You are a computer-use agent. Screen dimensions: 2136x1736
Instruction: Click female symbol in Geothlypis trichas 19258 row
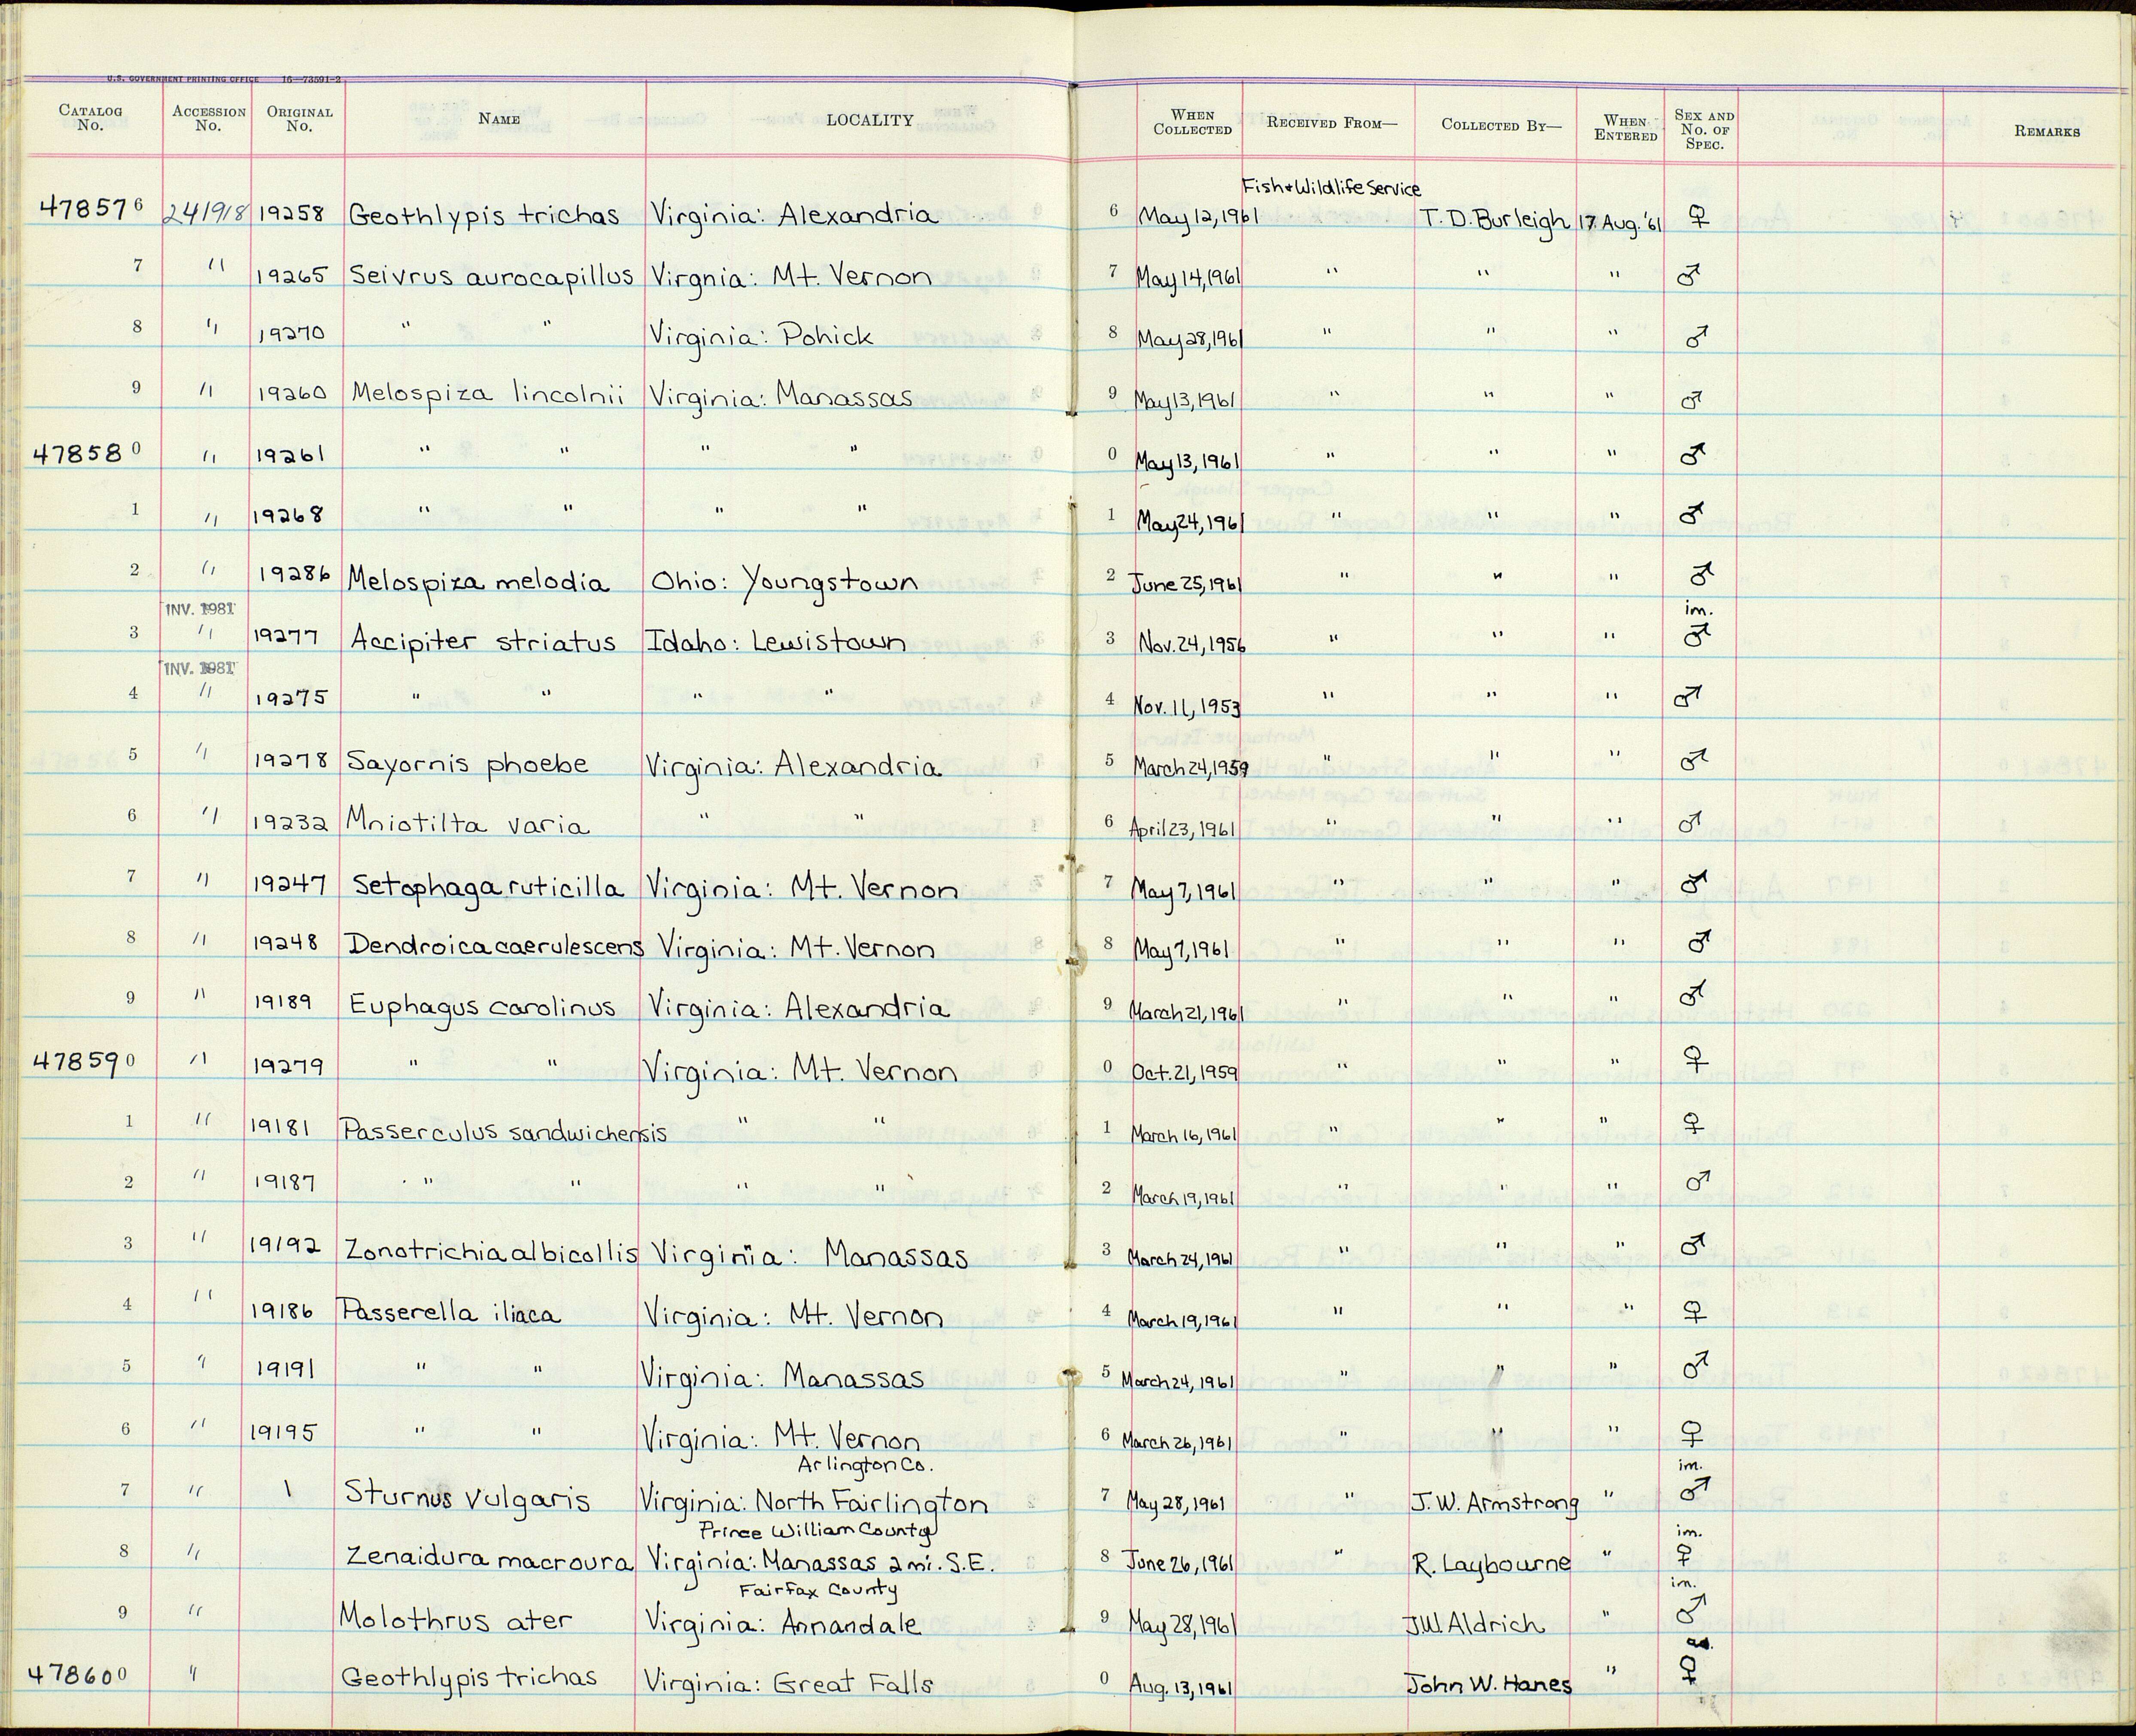click(x=1698, y=216)
